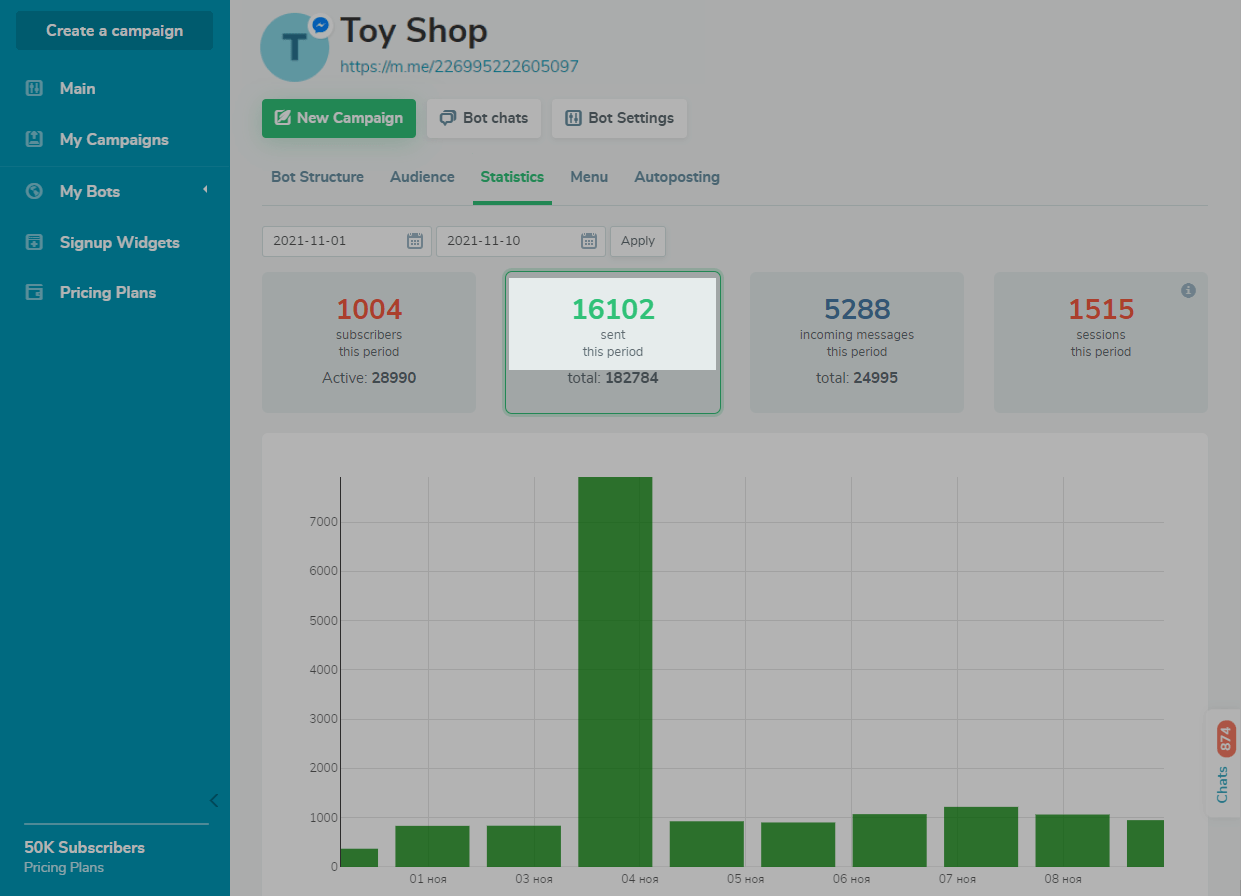
Task: Click the start date field 2021-11-01
Action: [x=335, y=241]
